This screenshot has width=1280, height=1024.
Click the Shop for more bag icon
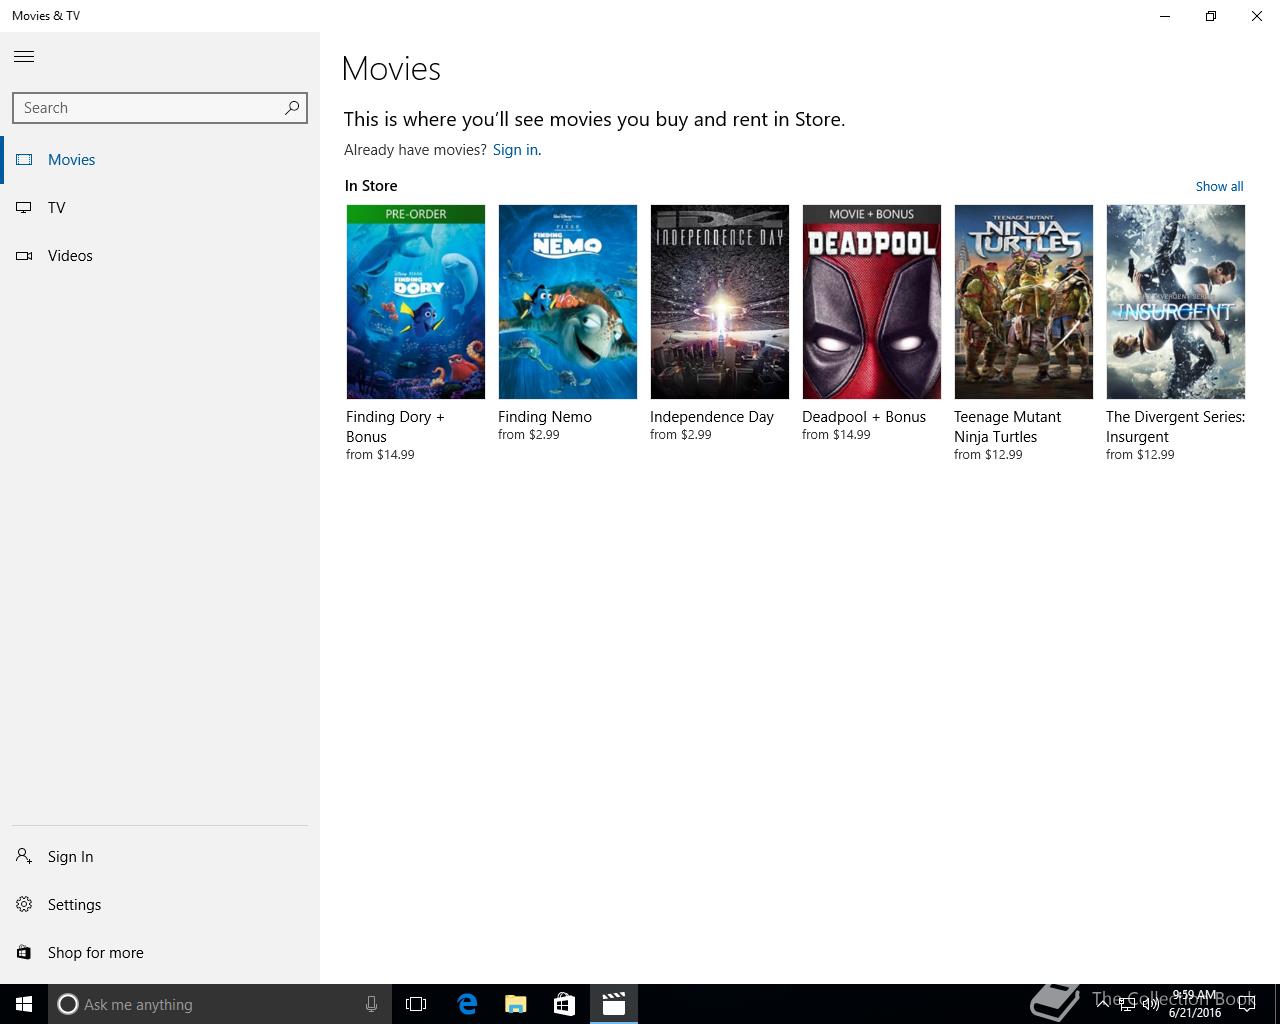[24, 952]
